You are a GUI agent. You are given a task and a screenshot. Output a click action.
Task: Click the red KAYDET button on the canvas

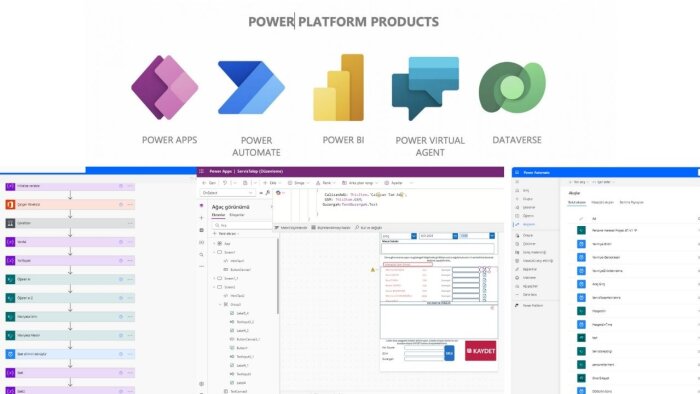pos(480,351)
